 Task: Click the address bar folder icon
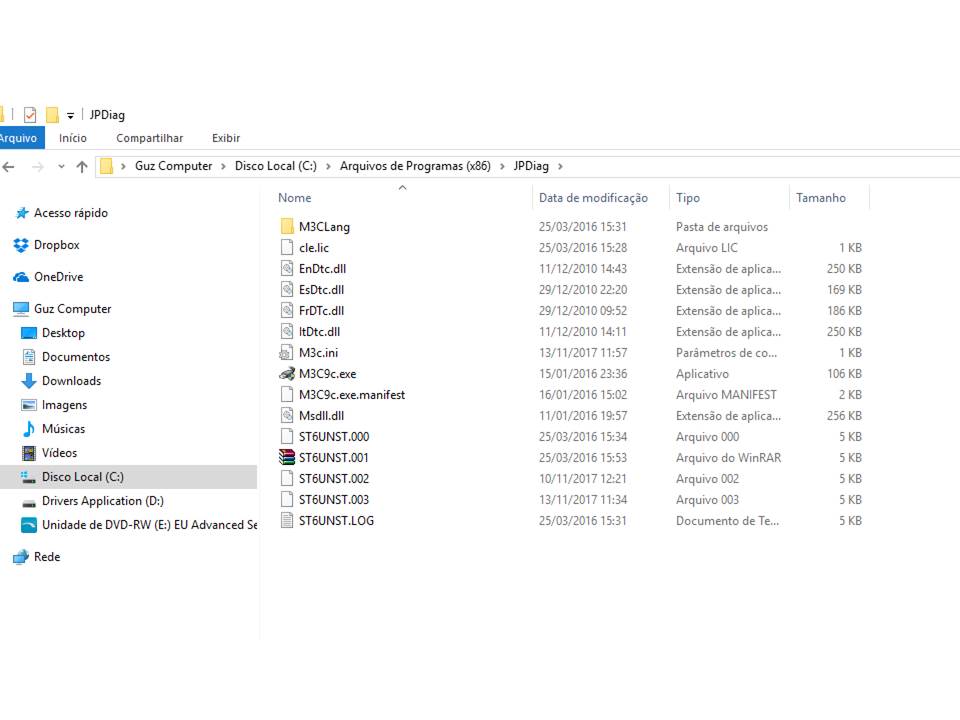click(107, 167)
